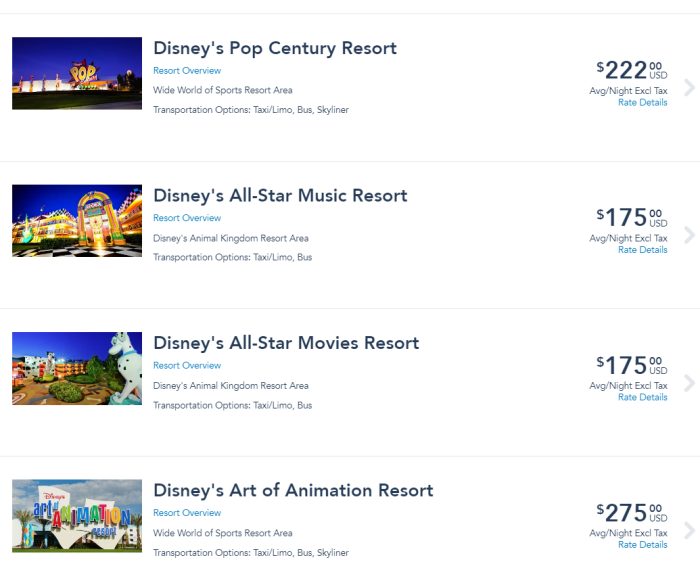Click Resort Overview link for Pop Century
The width and height of the screenshot is (700, 564).
187,71
